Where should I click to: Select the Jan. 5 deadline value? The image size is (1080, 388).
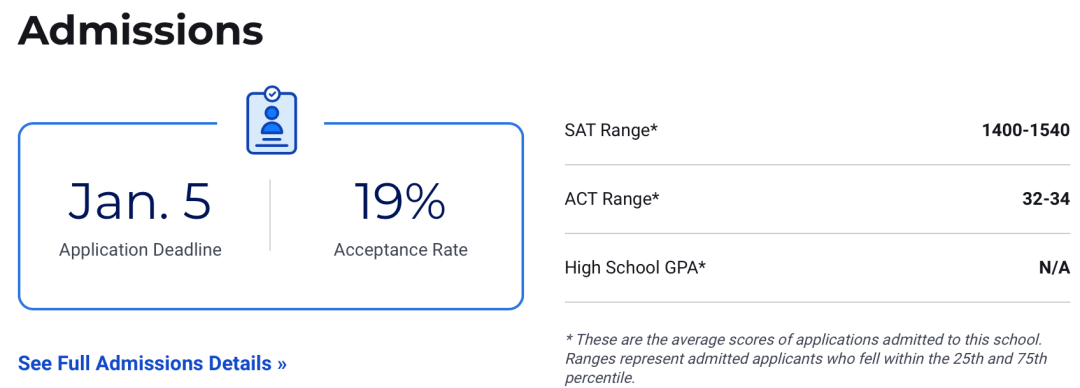140,201
